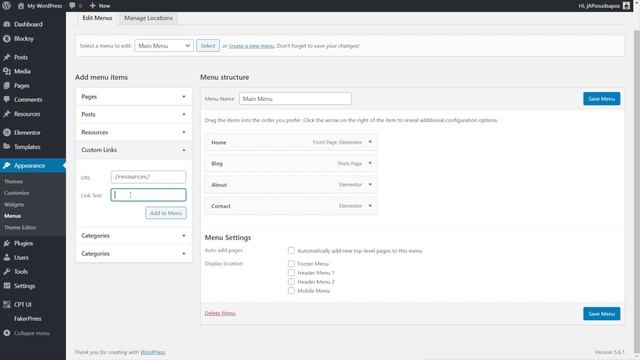Click the Plugins plug icon

pyautogui.click(x=7, y=243)
